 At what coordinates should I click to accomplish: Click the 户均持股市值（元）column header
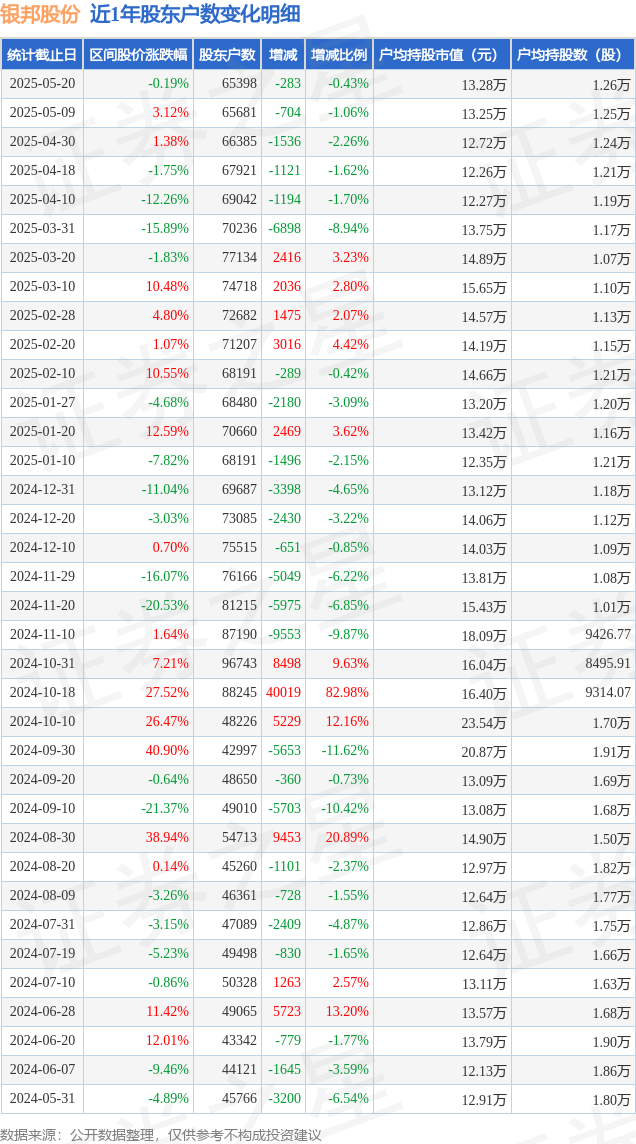pyautogui.click(x=441, y=54)
